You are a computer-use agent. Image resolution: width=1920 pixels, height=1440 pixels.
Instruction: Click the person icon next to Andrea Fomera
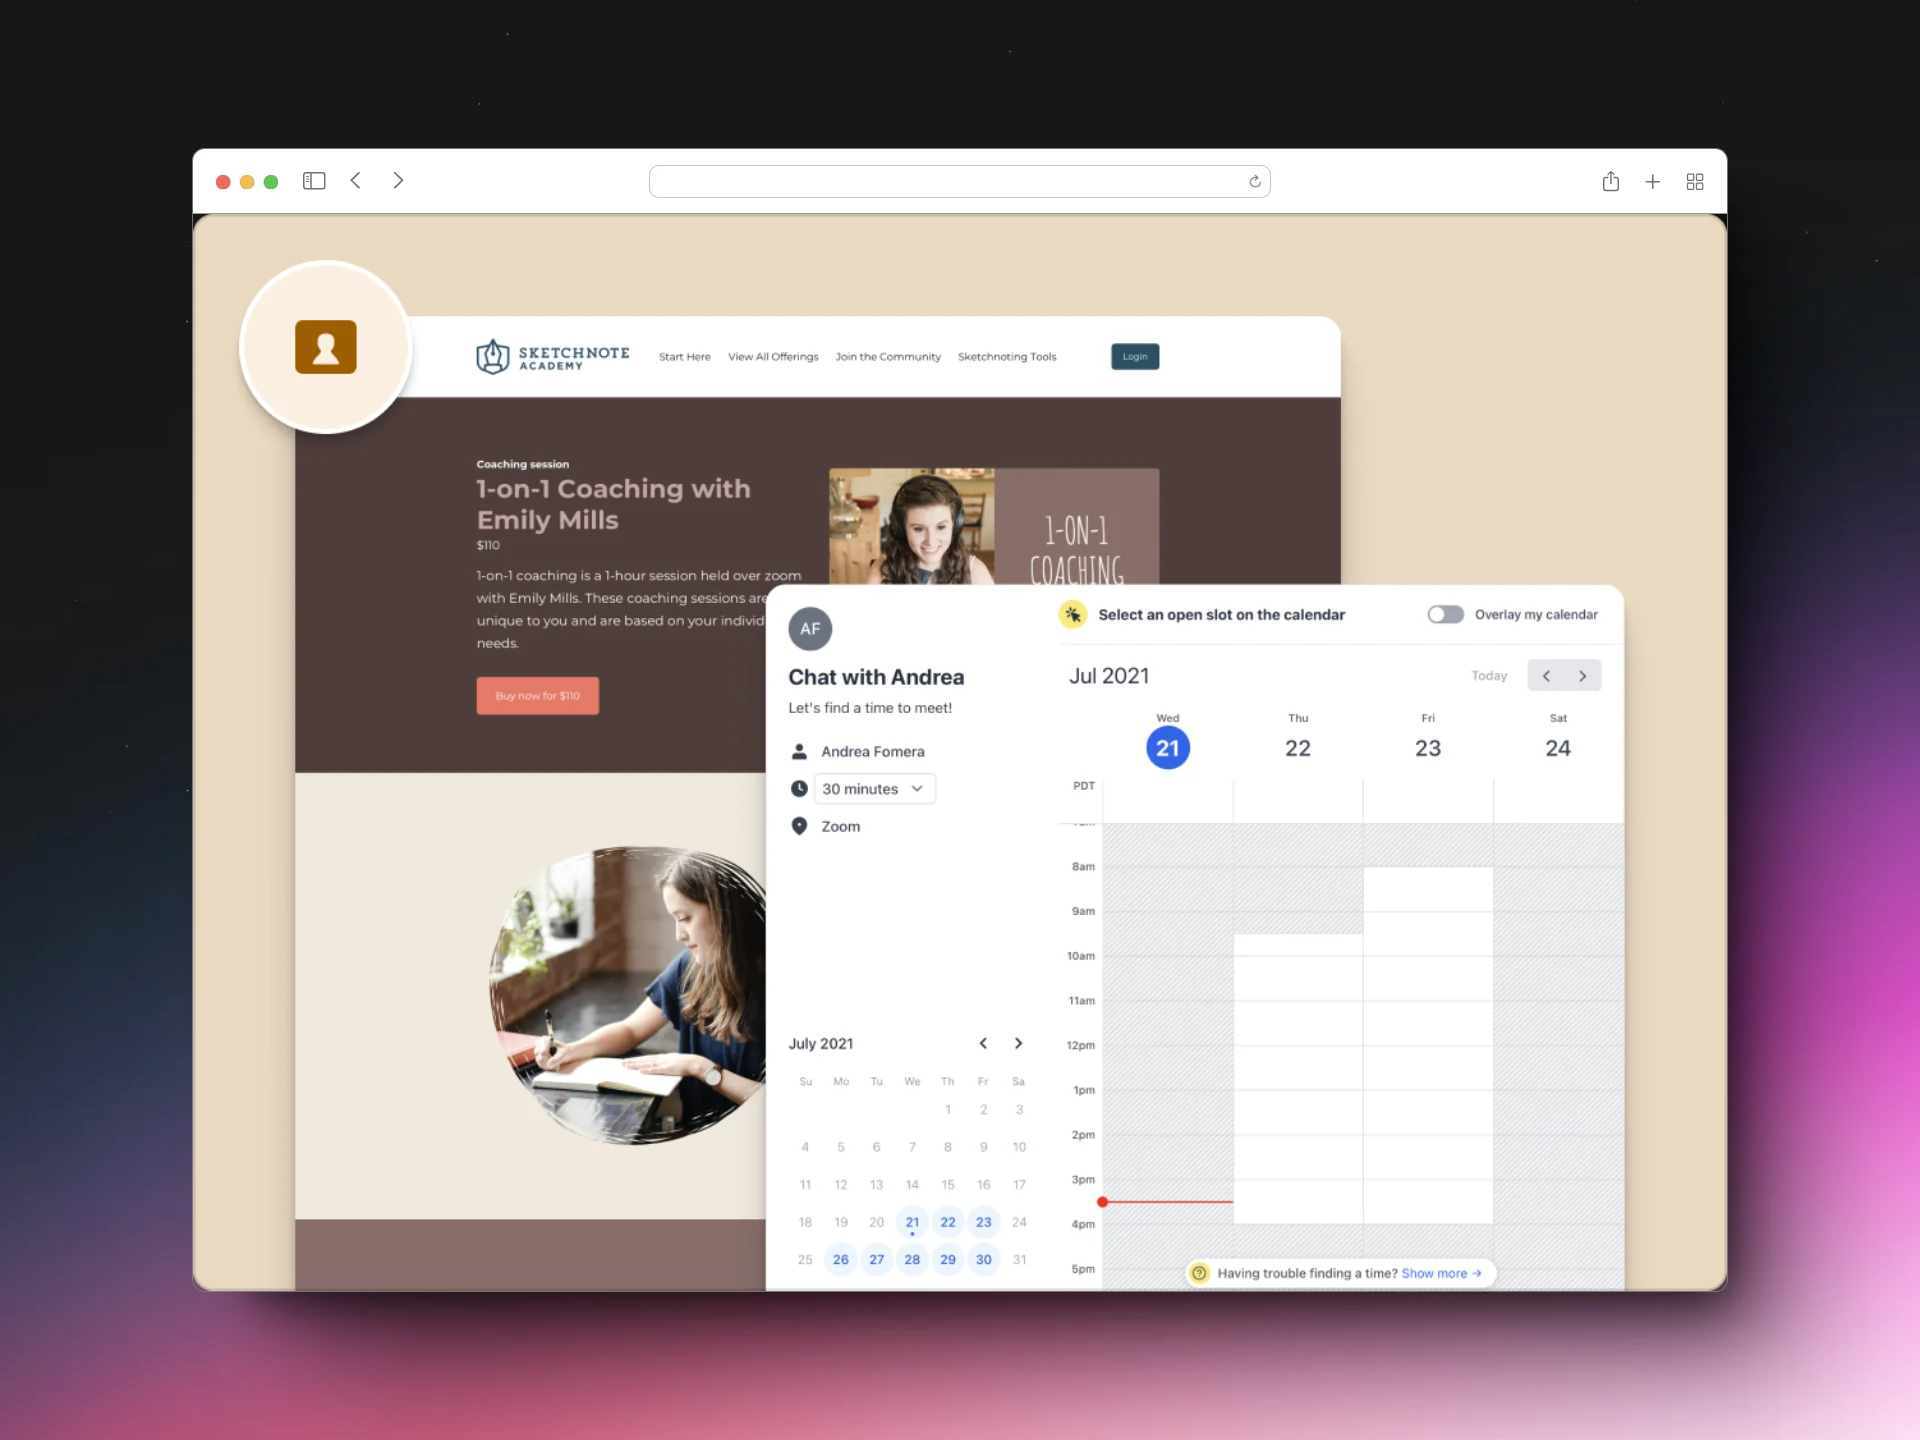798,750
